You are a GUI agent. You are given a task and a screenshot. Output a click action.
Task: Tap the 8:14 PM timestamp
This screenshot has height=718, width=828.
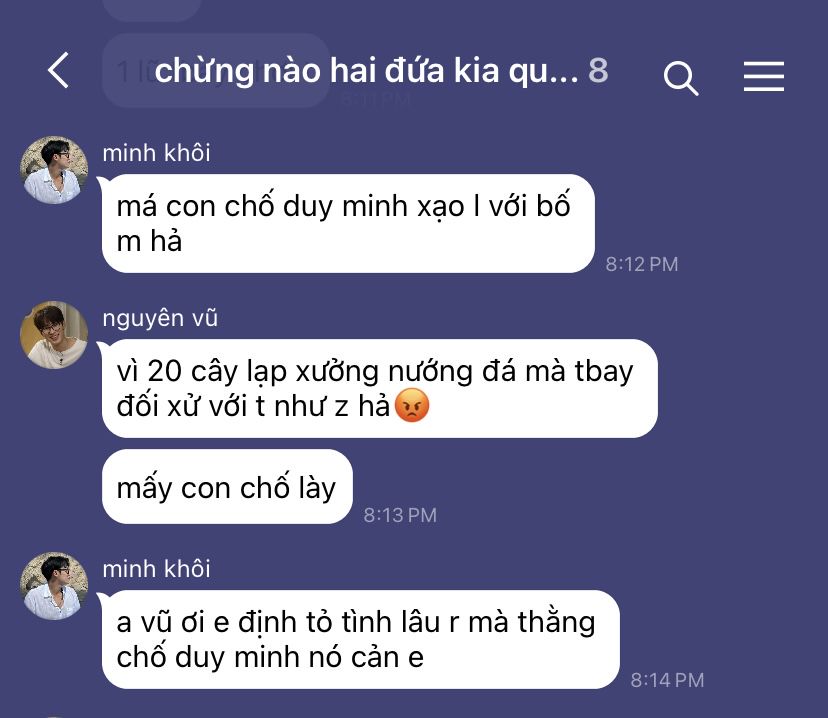click(x=667, y=680)
